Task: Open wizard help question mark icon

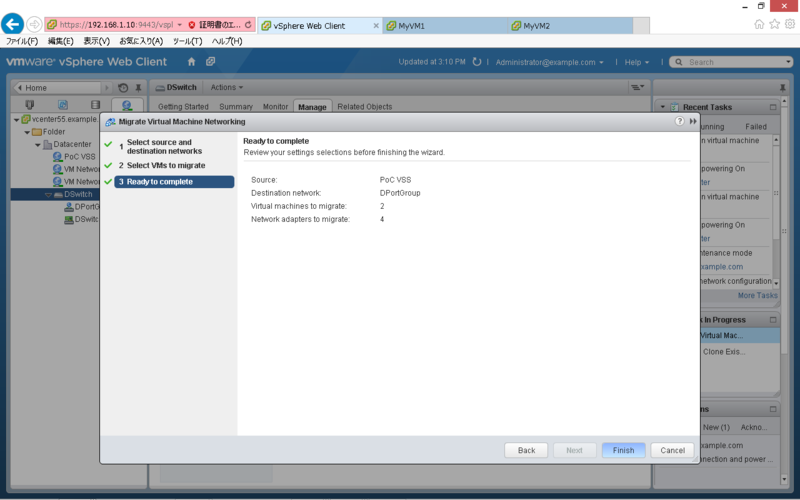Action: 679,121
